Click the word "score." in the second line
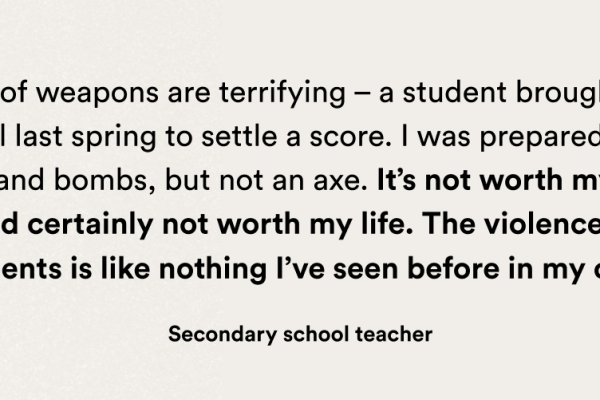Viewport: 600px width, 400px height. (x=351, y=138)
